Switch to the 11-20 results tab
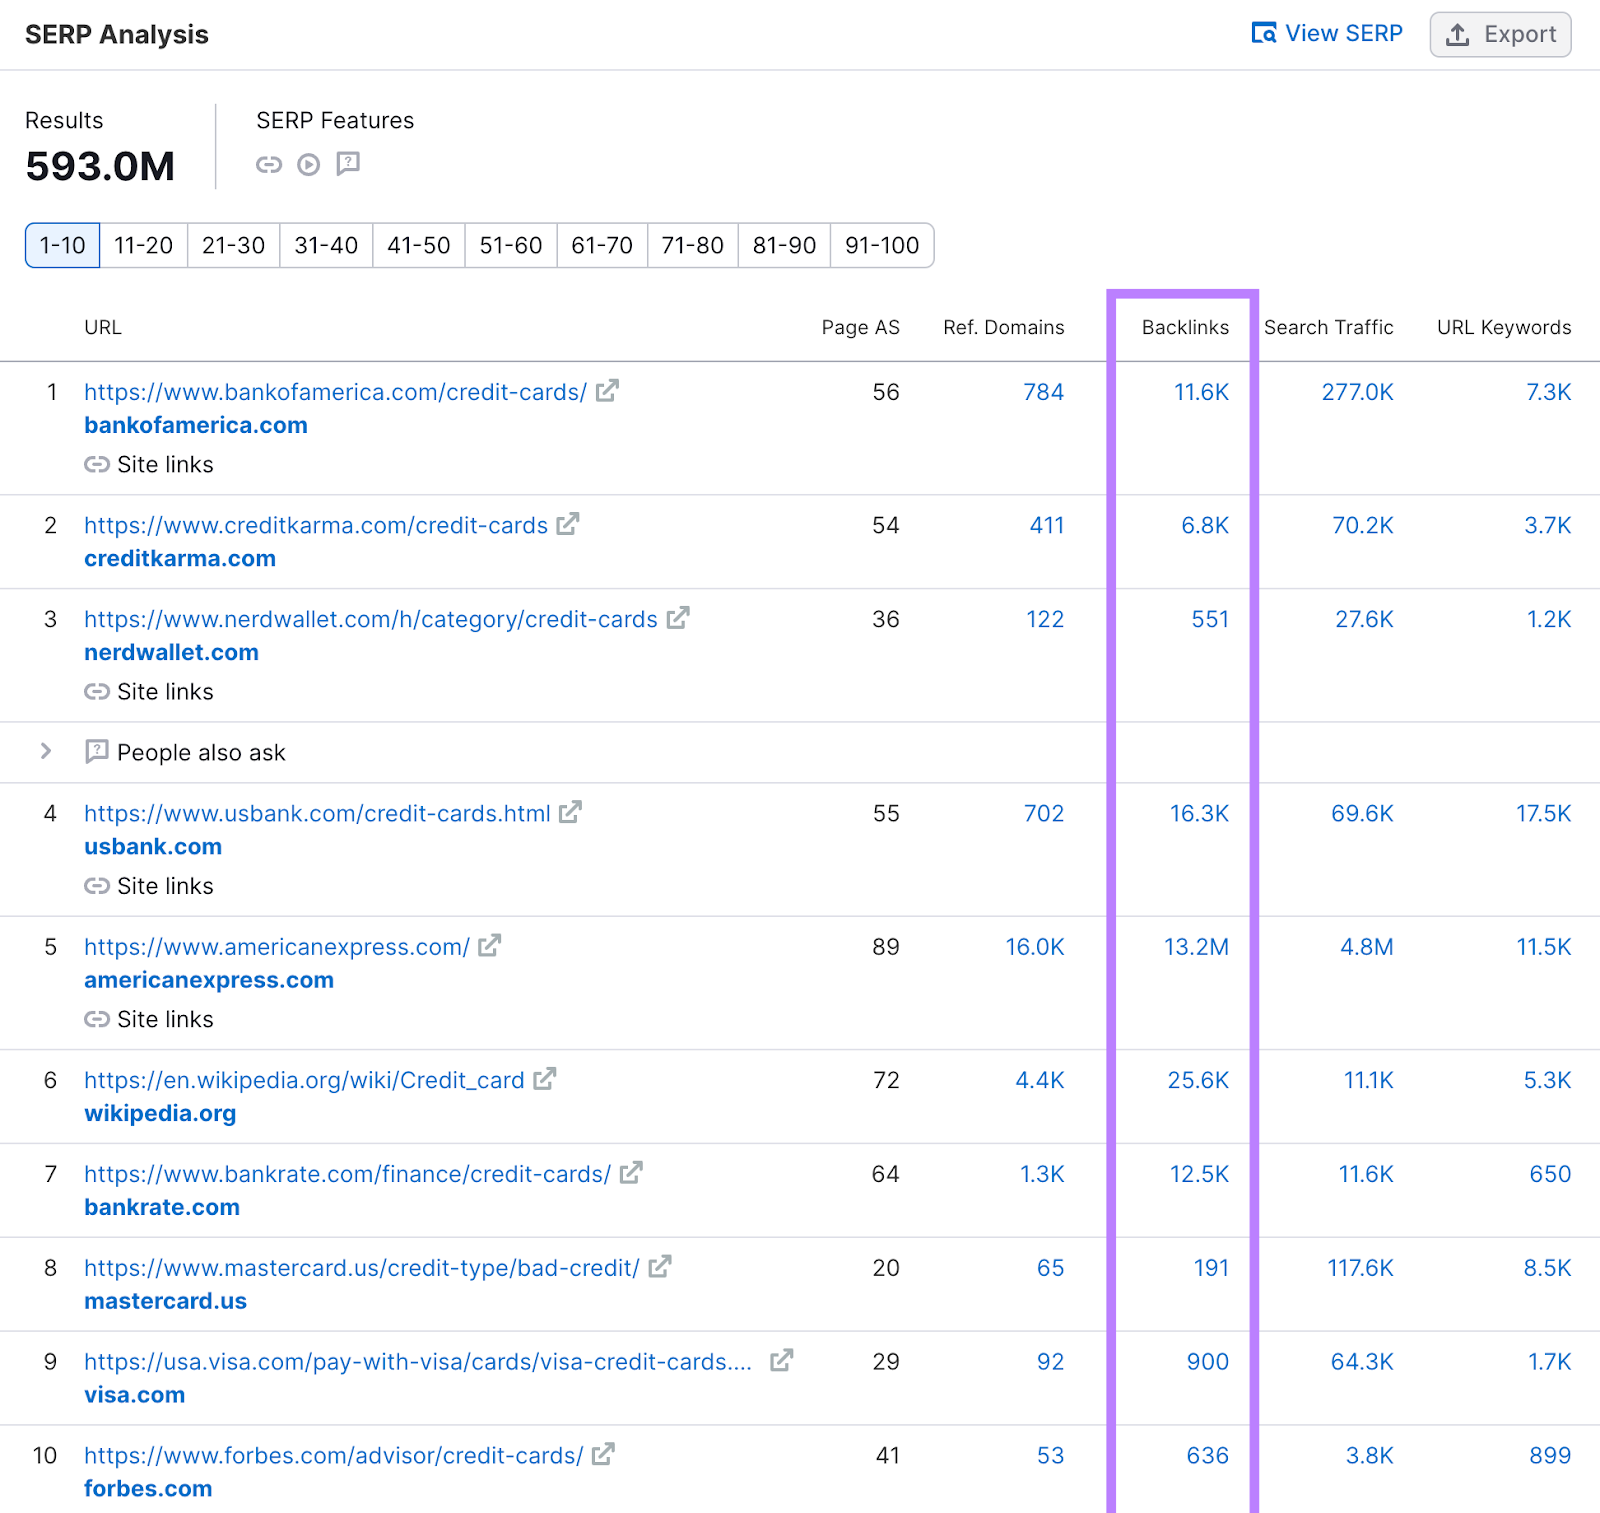1600x1513 pixels. 144,245
